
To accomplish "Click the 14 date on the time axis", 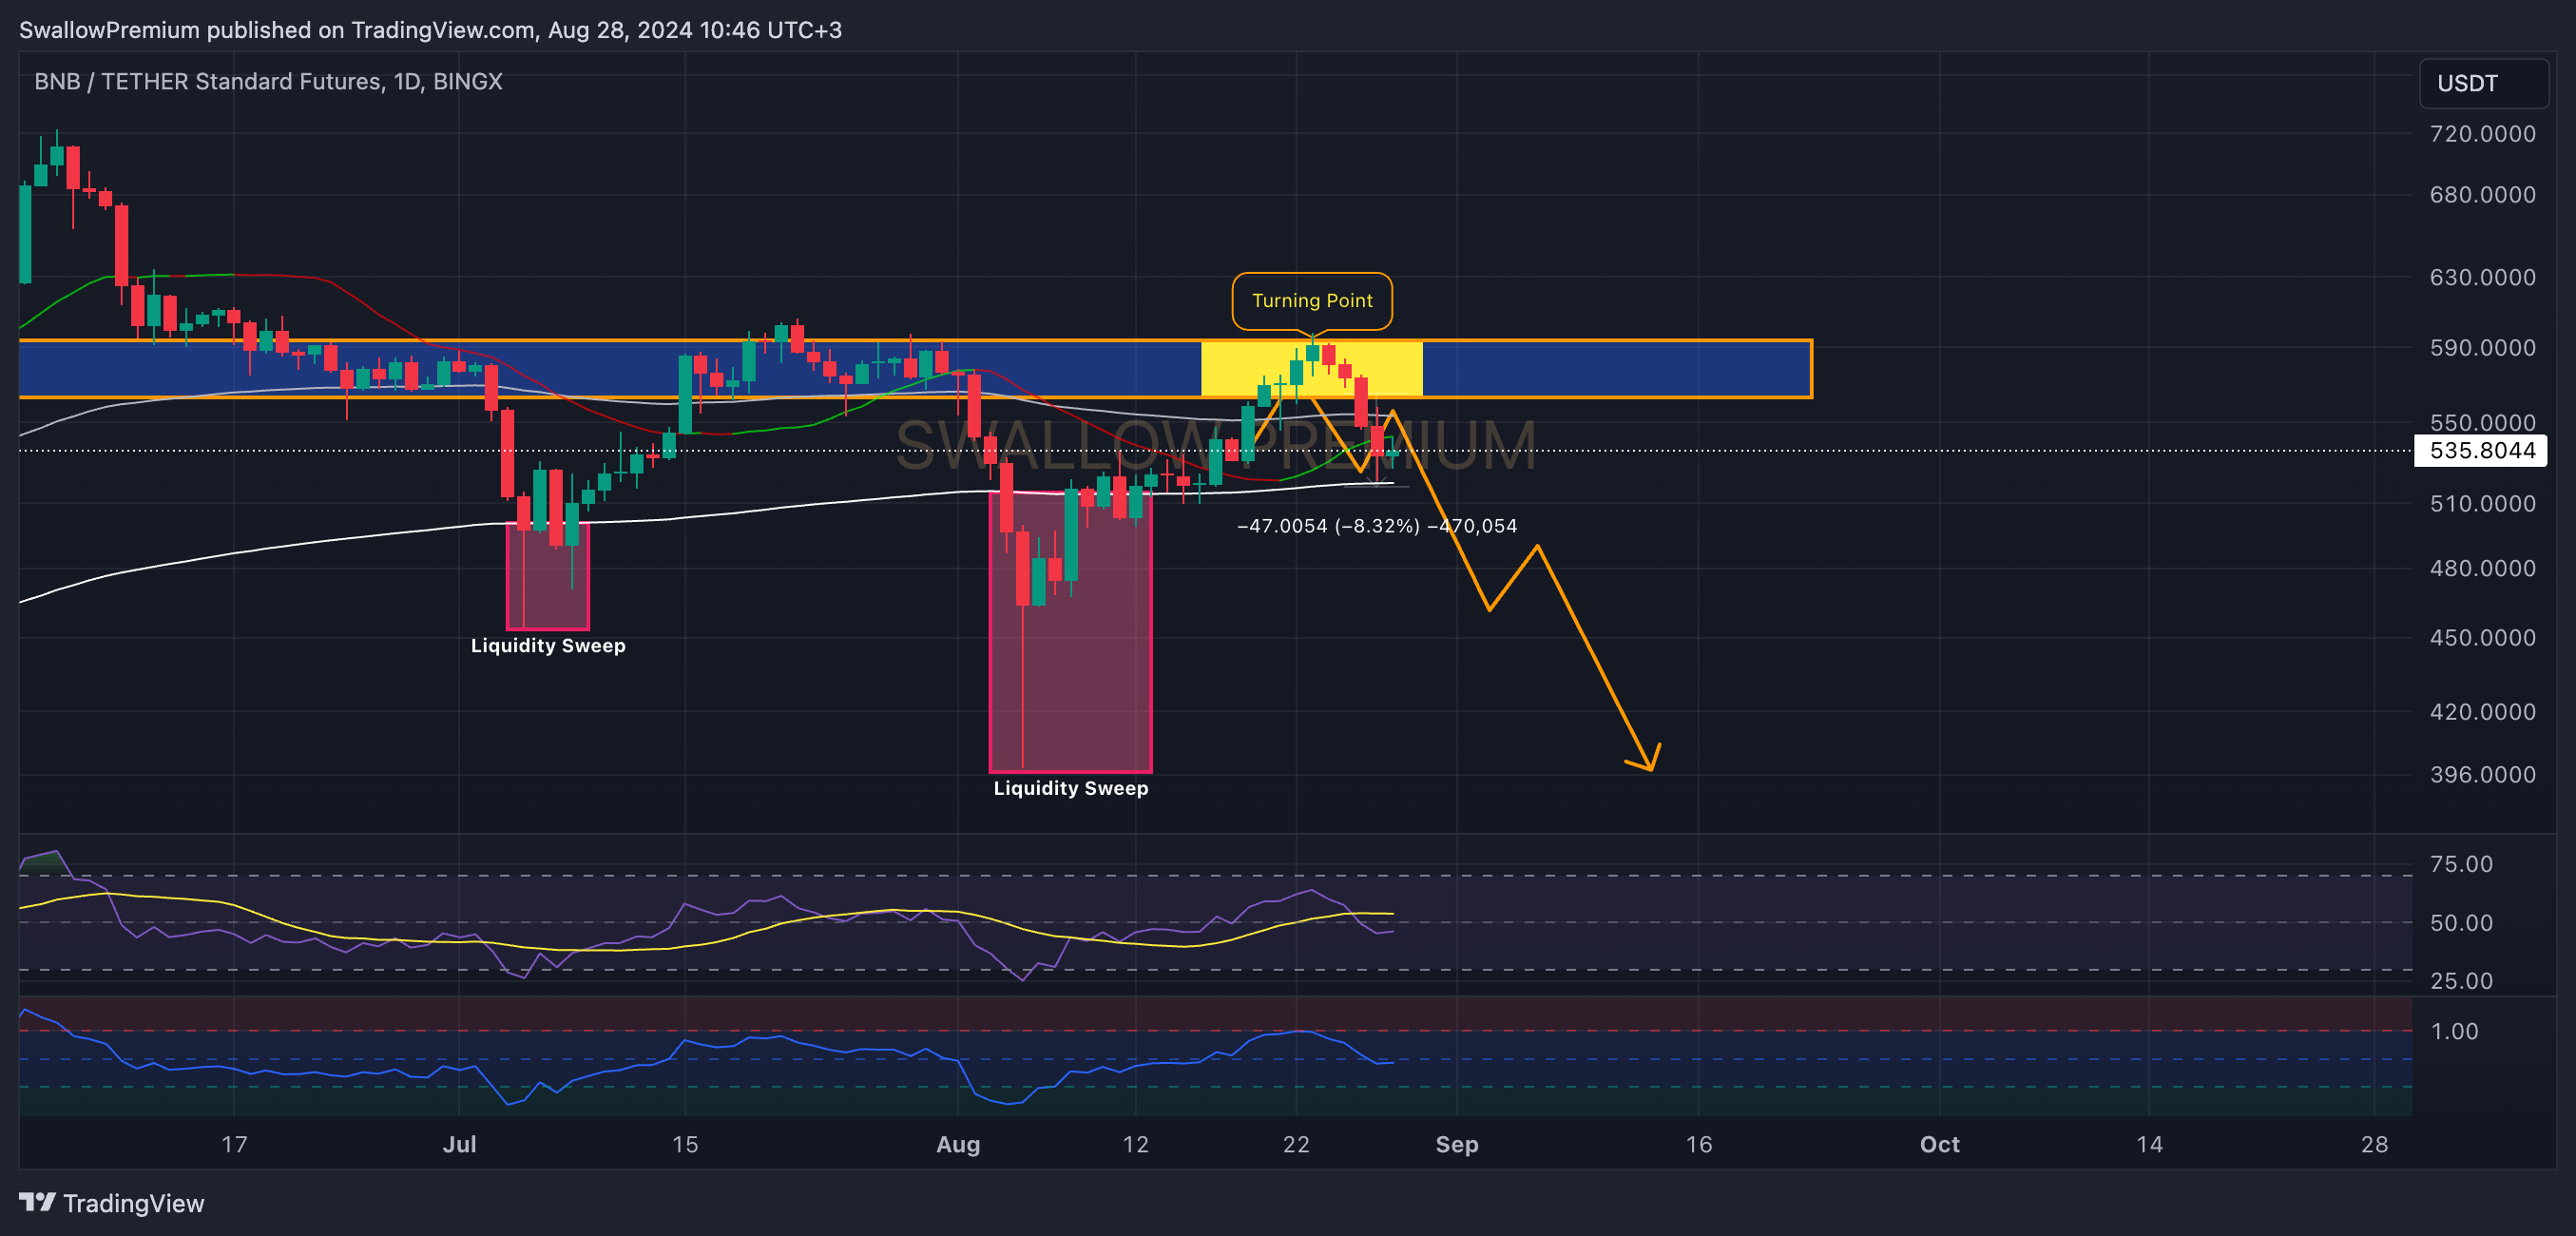I will click(2149, 1145).
